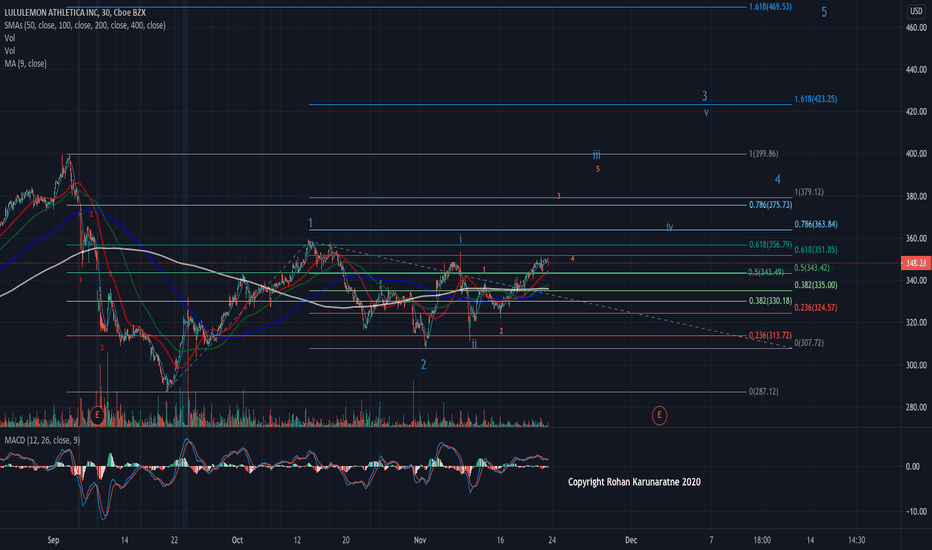932x550 pixels.
Task: Select the 1(399.86) Fibonacci level label
Action: (764, 154)
